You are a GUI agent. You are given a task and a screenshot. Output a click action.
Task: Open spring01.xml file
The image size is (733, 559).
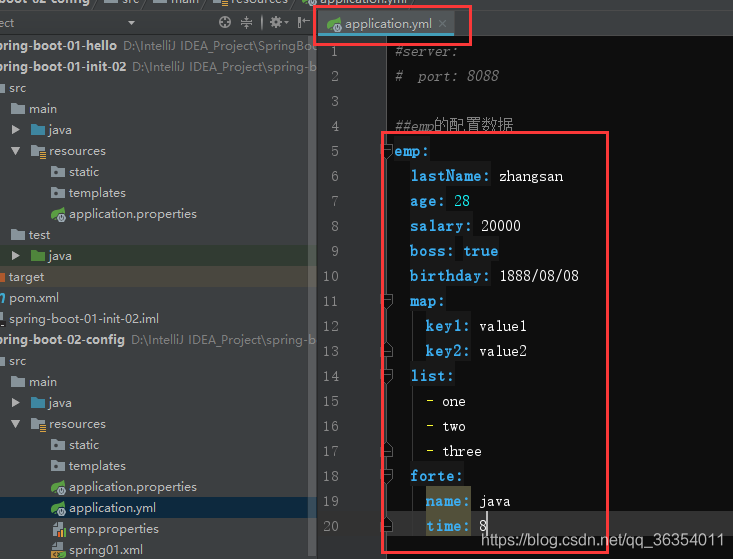(x=106, y=550)
